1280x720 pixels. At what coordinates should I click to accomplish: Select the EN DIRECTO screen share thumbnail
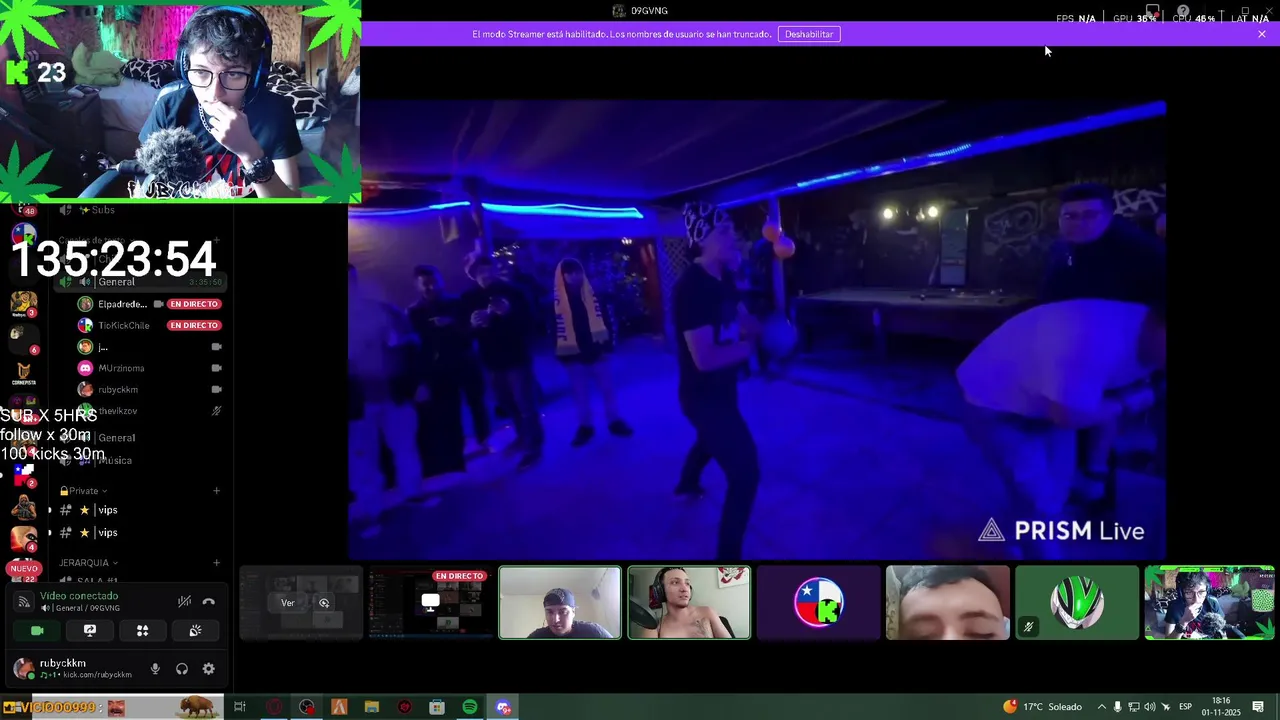pos(430,603)
